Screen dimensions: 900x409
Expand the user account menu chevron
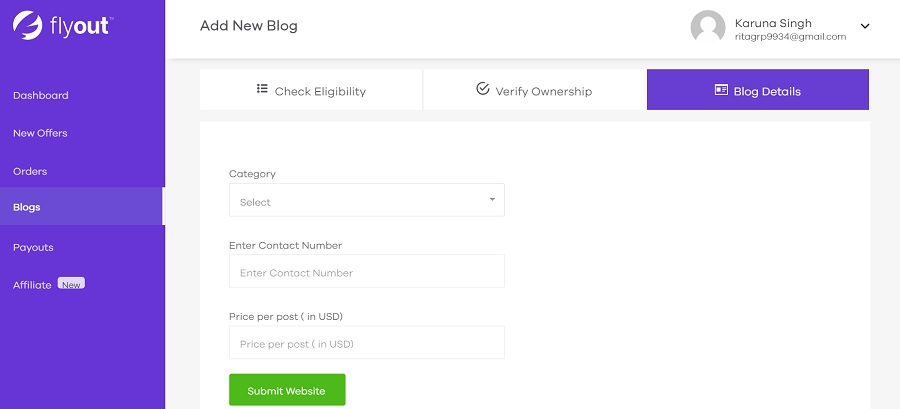click(x=865, y=27)
